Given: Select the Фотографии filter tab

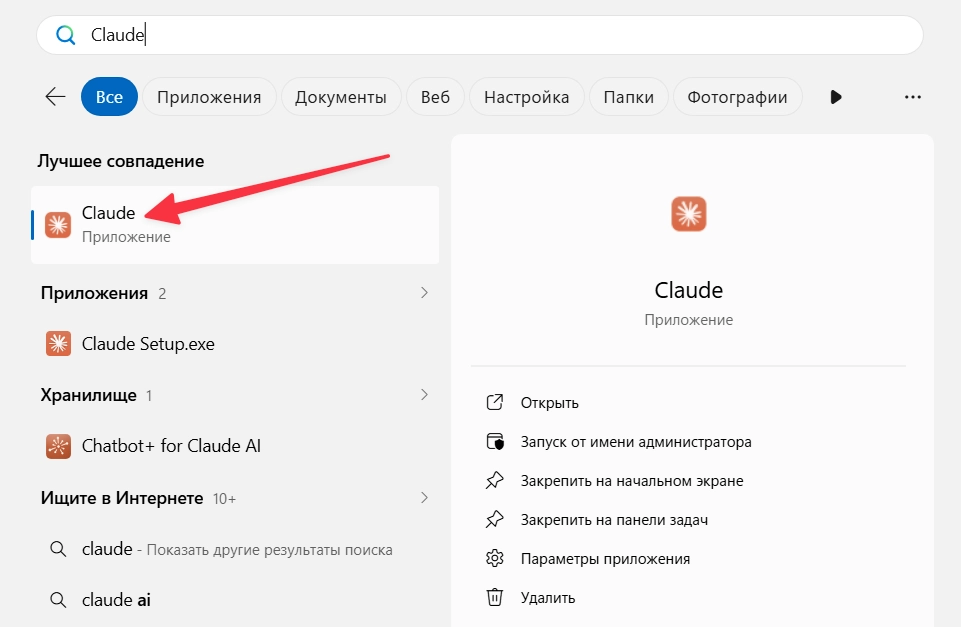Looking at the screenshot, I should click(x=737, y=97).
